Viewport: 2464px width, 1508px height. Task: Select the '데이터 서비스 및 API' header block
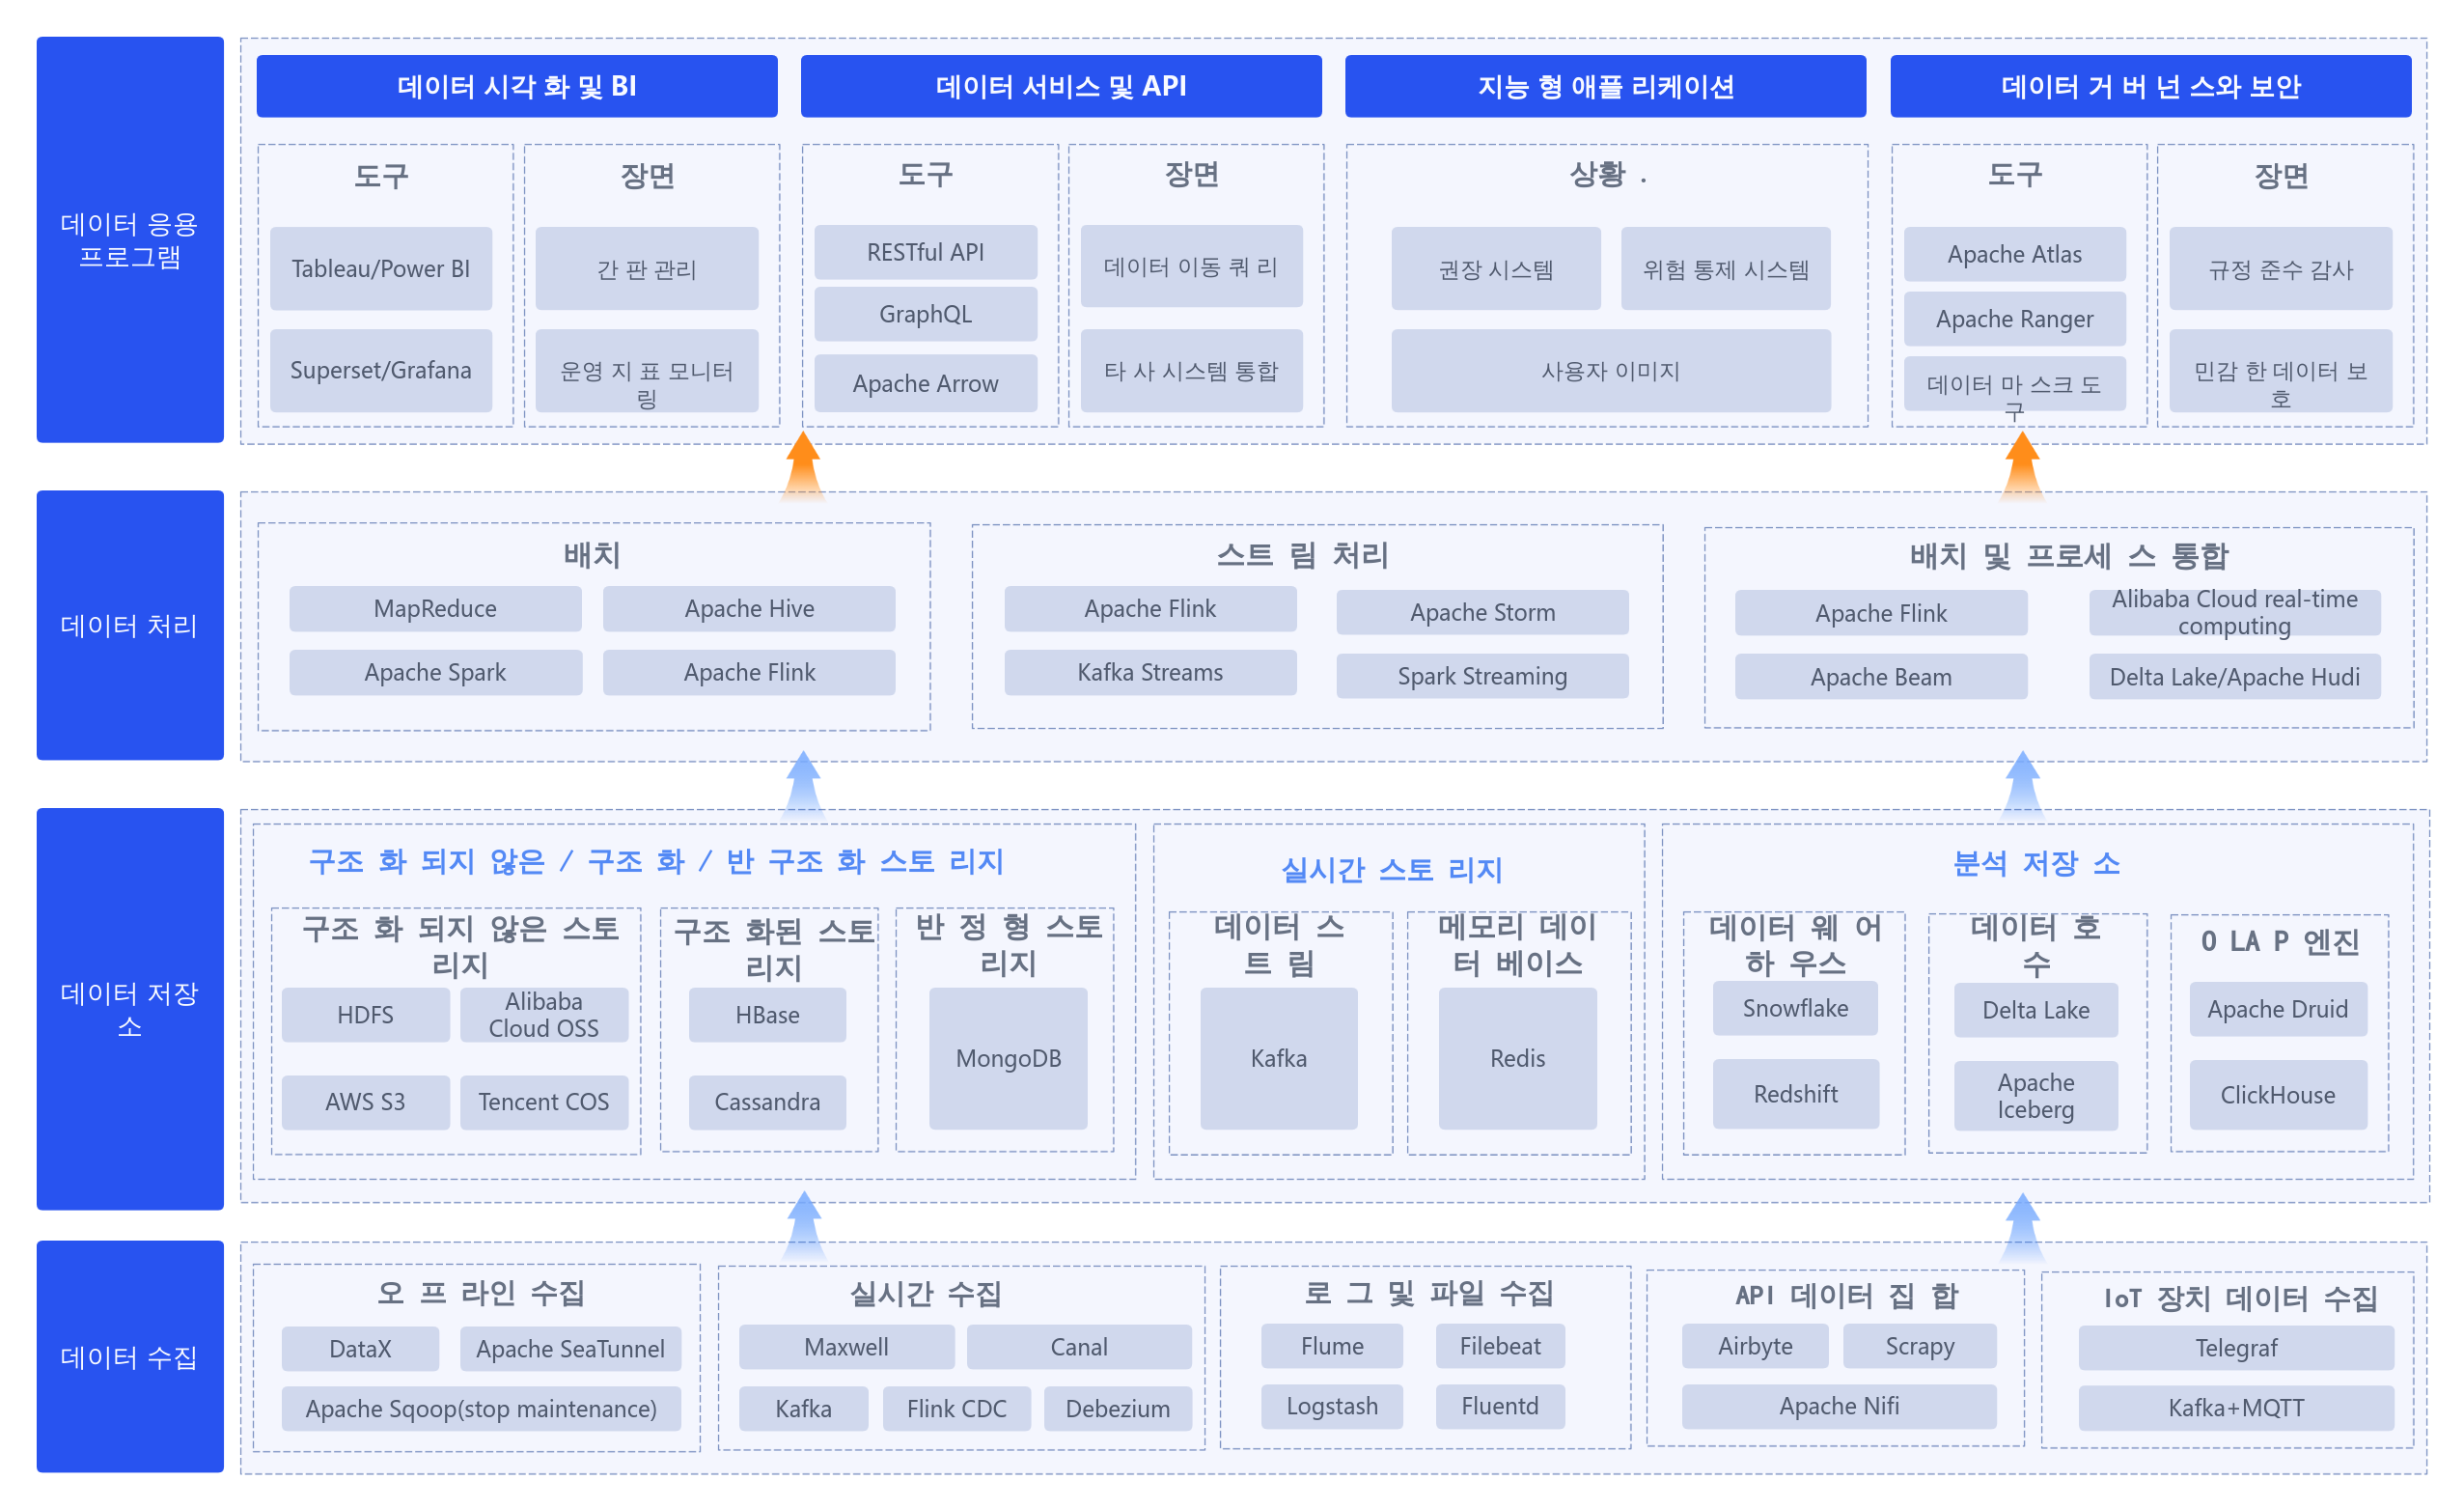click(x=1061, y=86)
